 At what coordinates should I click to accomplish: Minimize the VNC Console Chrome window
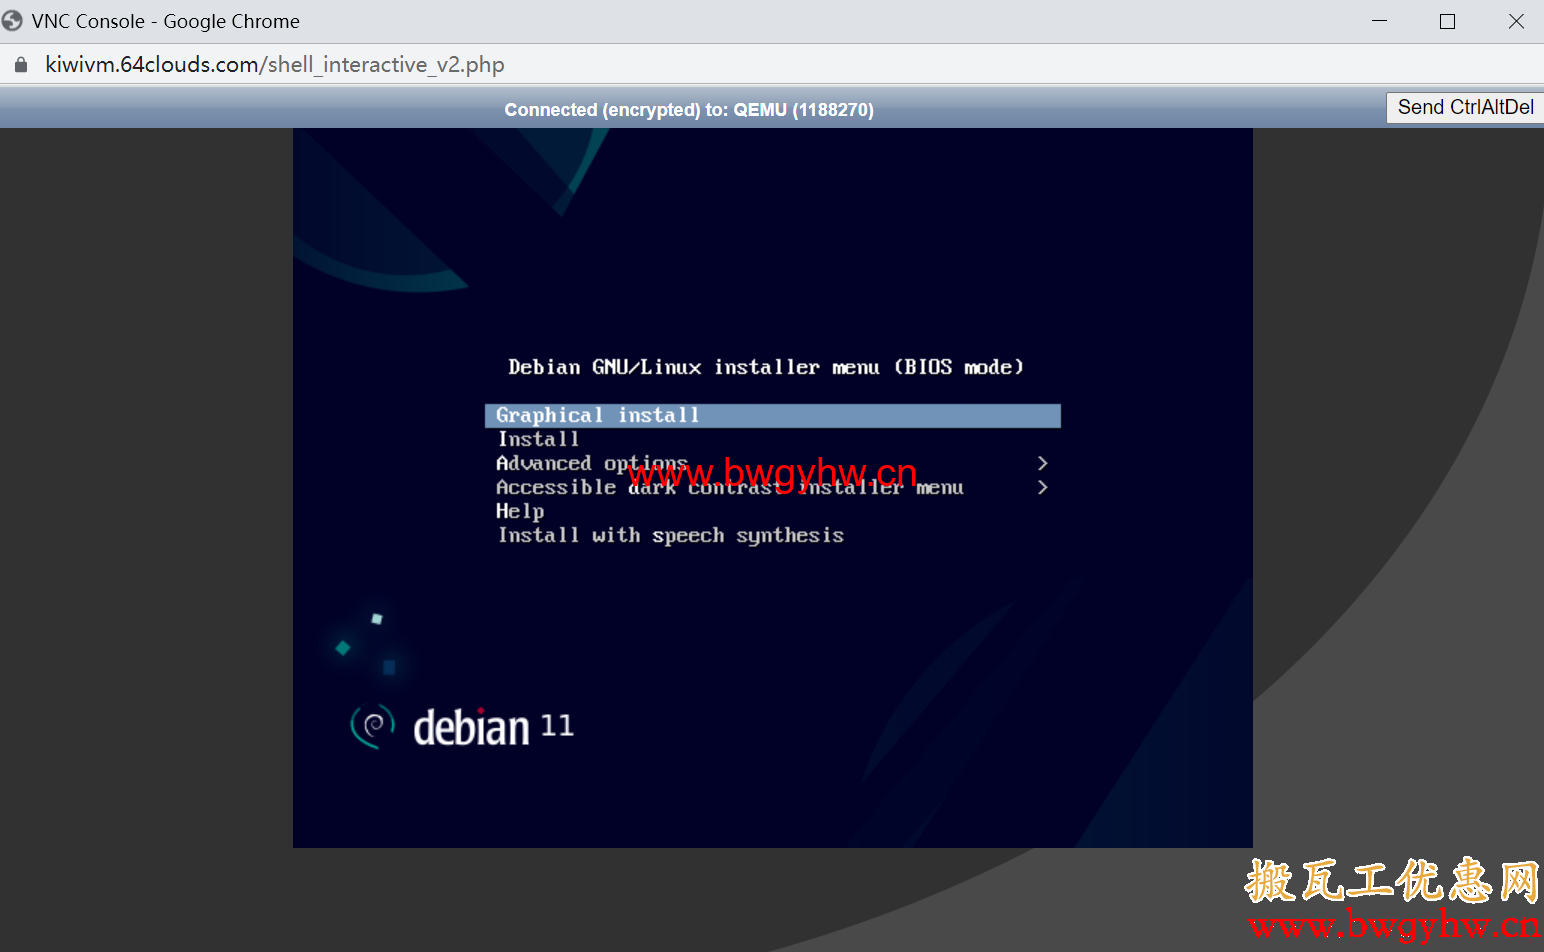pos(1379,21)
